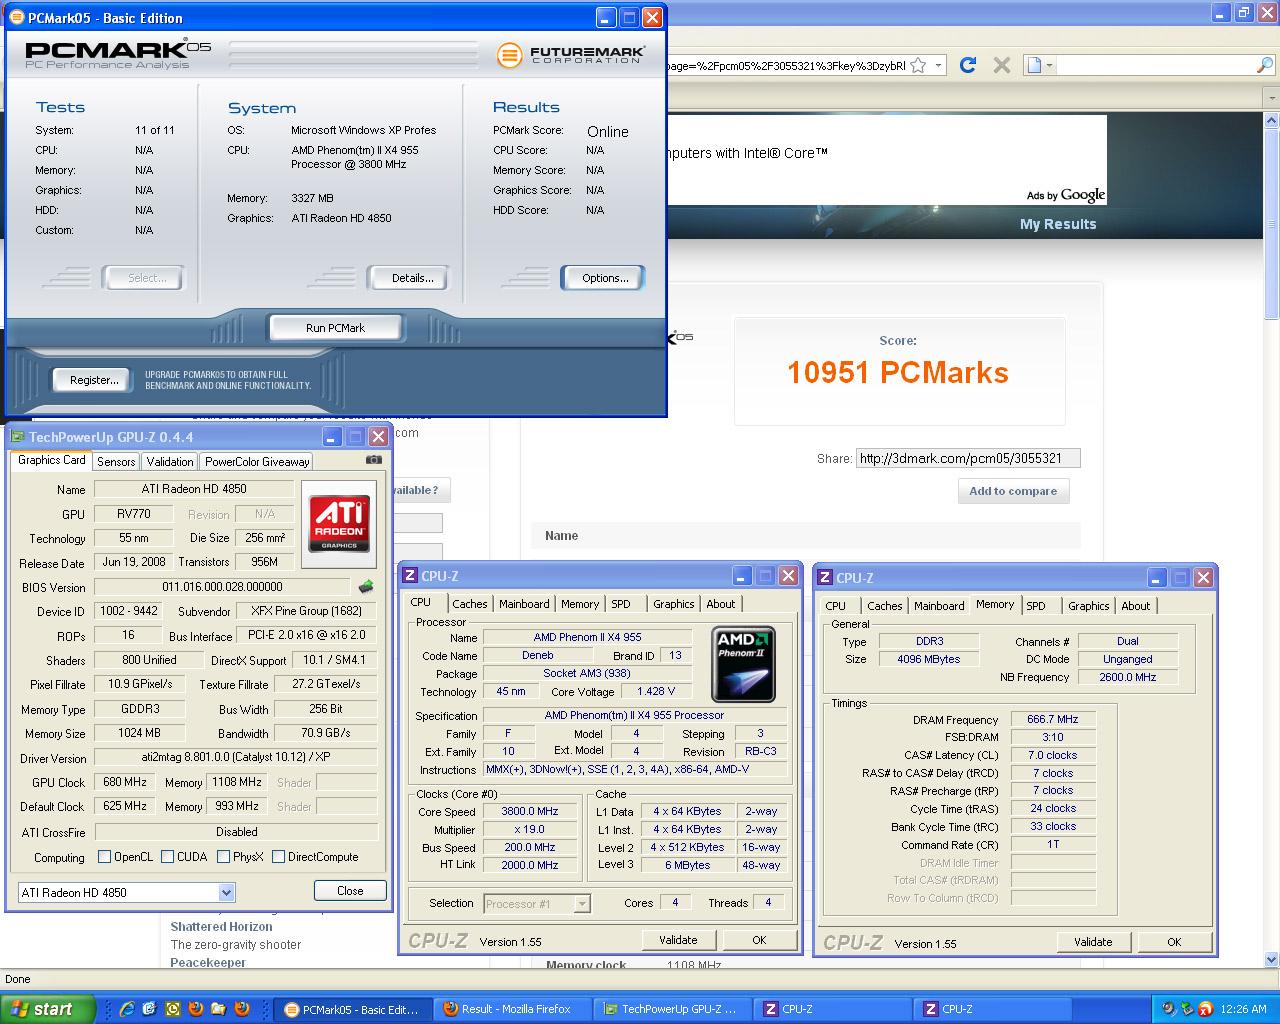Viewport: 1280px width, 1024px height.
Task: Click OK in the CPU-Z memory timings window
Action: (1174, 942)
